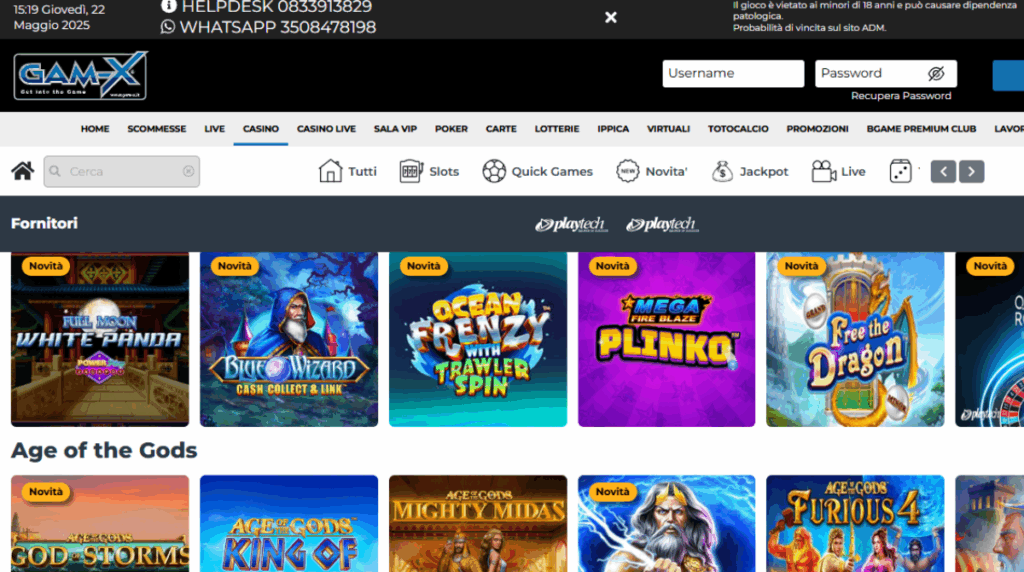Click the search magnifier icon
Screen dimensions: 1024x572
point(56,171)
